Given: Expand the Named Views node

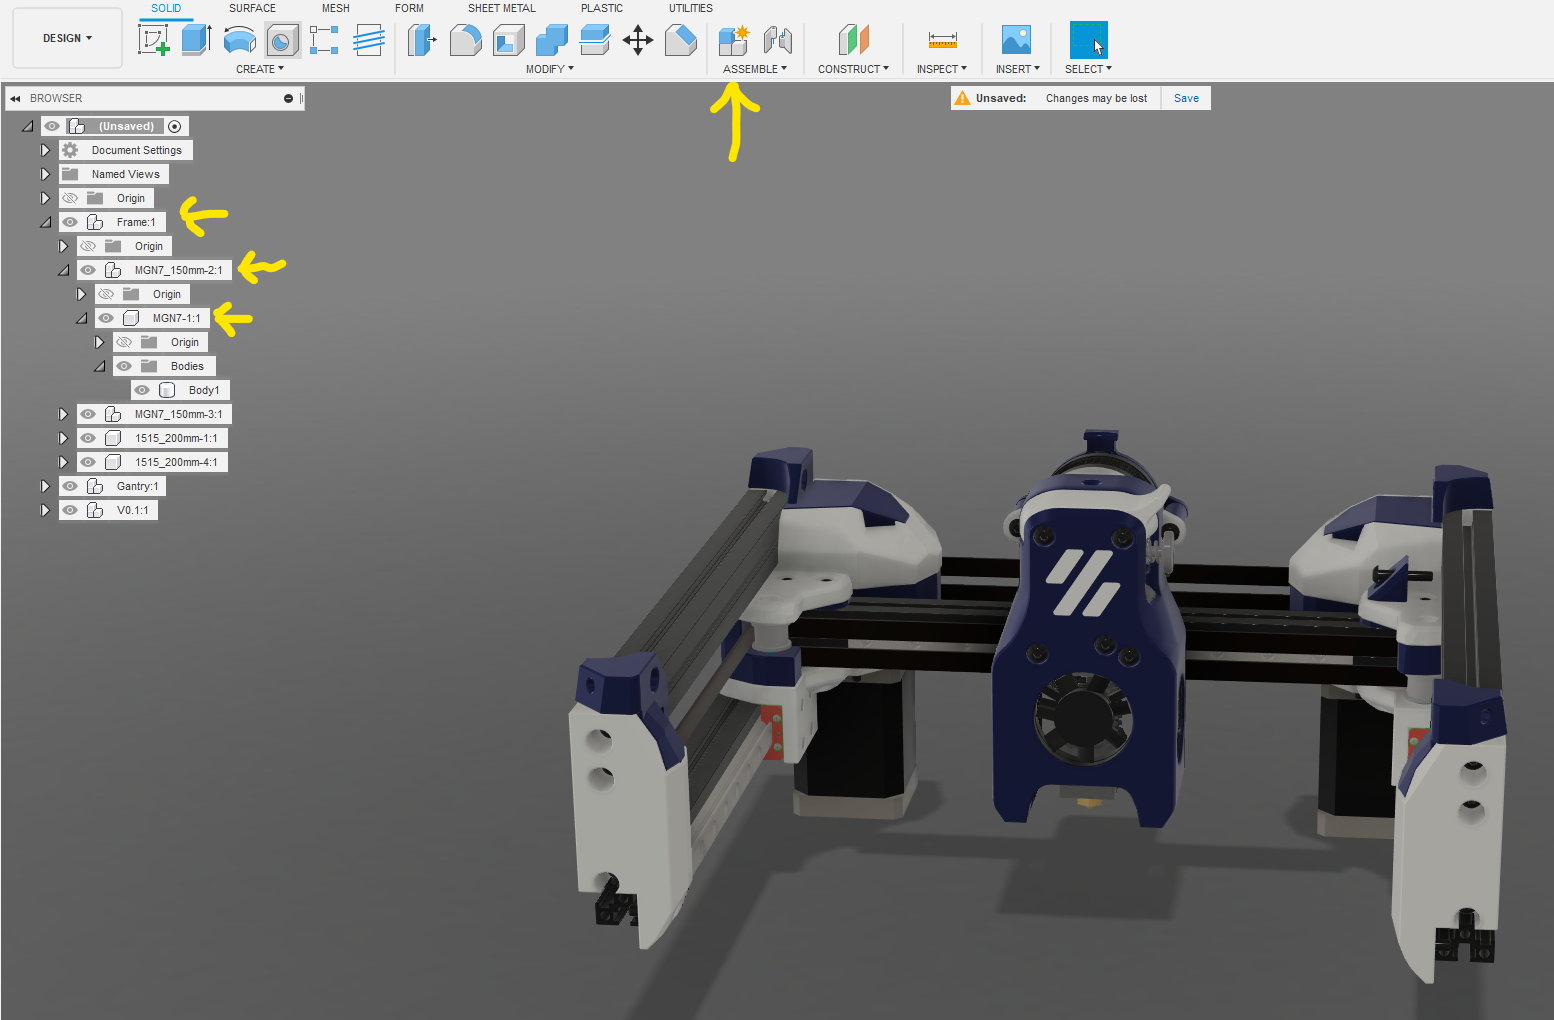Looking at the screenshot, I should pyautogui.click(x=45, y=174).
